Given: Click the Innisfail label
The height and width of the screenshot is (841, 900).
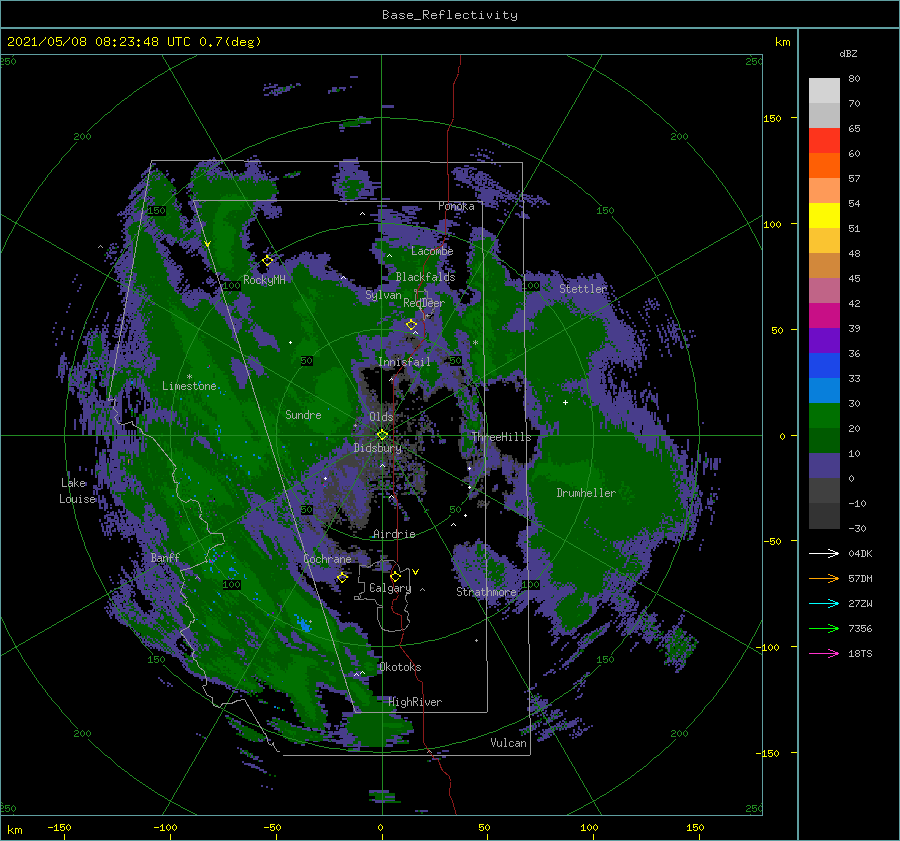Looking at the screenshot, I should coord(404,362).
